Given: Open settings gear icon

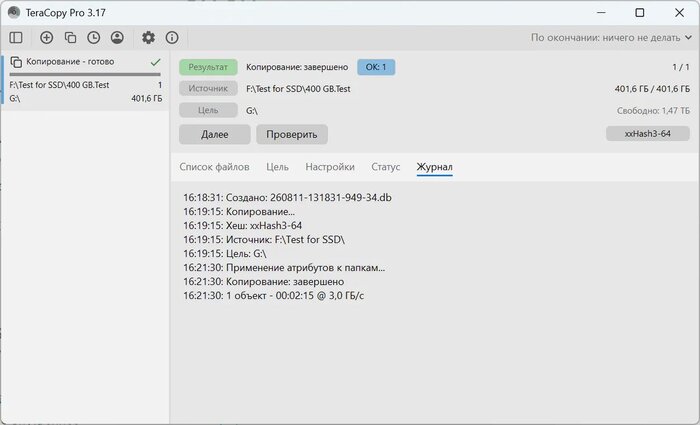Looking at the screenshot, I should click(148, 38).
